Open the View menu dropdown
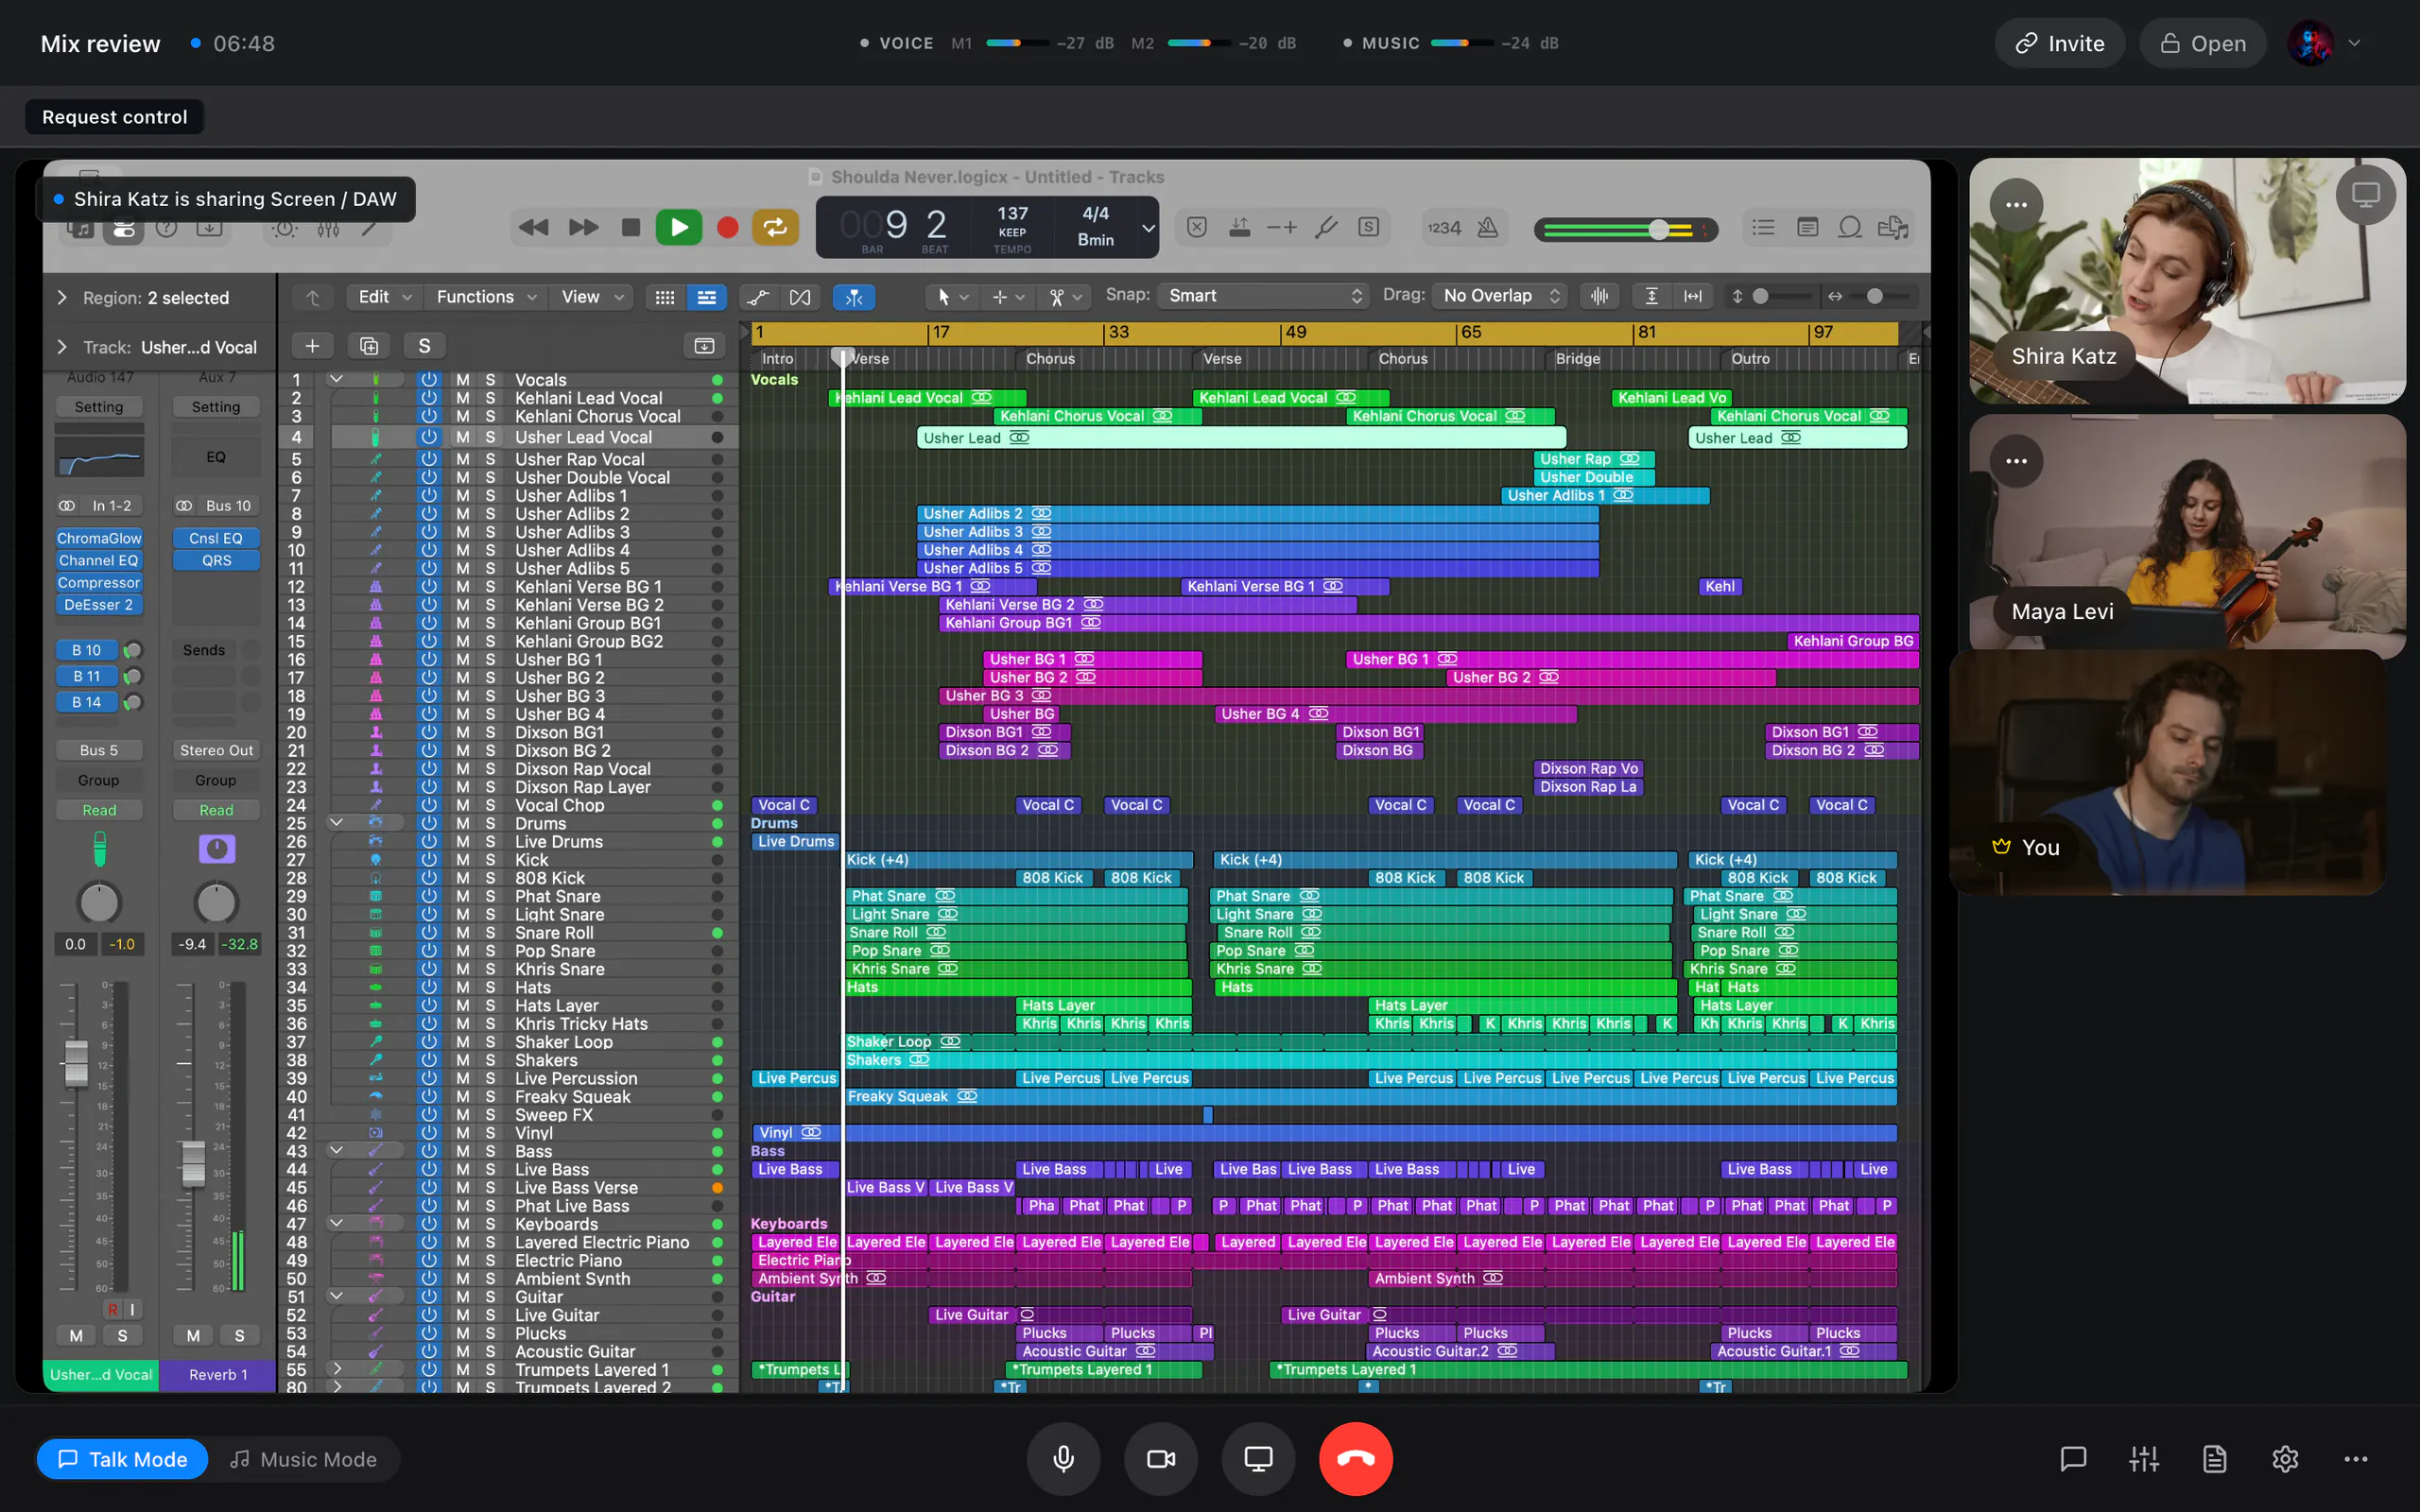This screenshot has width=2420, height=1512. pos(592,297)
